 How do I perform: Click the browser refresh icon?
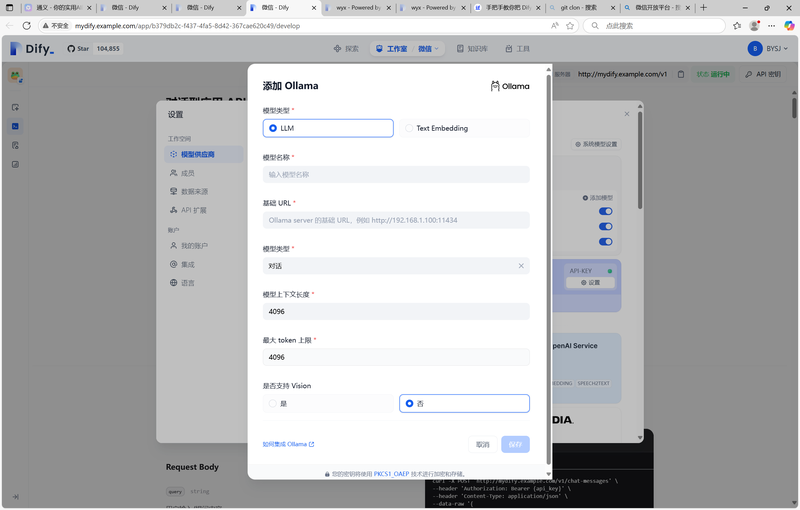(27, 26)
